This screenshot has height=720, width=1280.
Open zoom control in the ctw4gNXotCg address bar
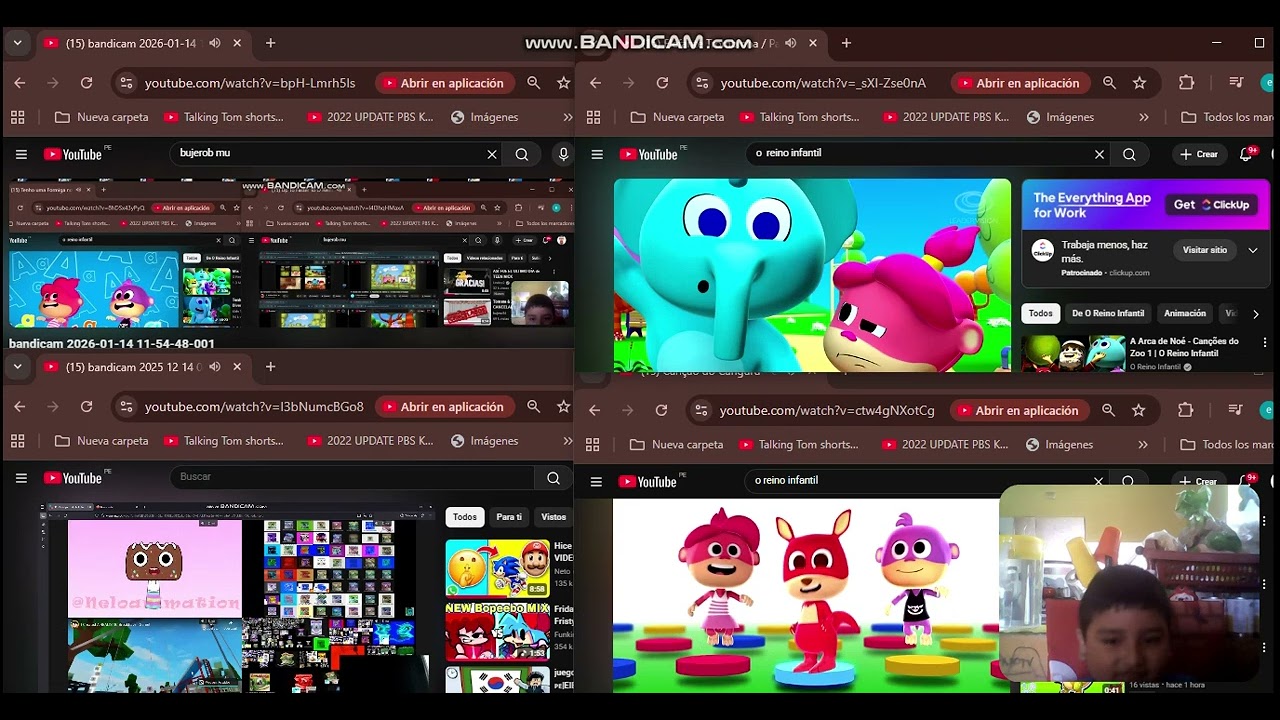point(1108,410)
